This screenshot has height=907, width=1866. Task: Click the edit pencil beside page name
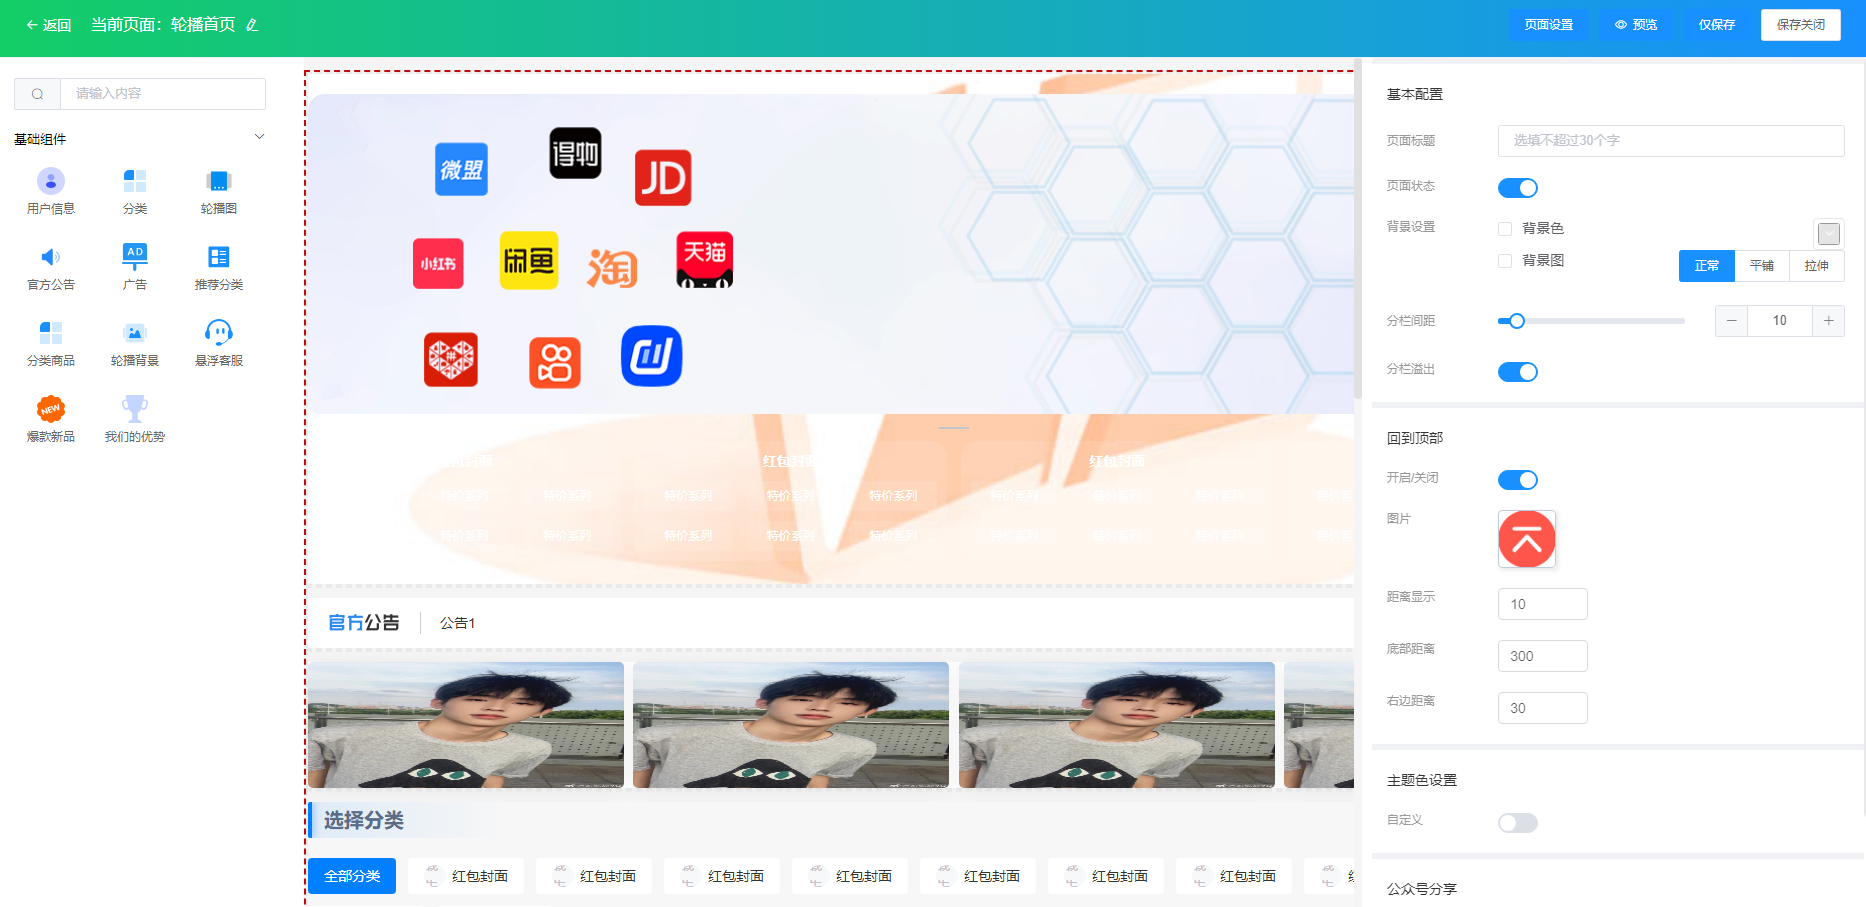(252, 25)
